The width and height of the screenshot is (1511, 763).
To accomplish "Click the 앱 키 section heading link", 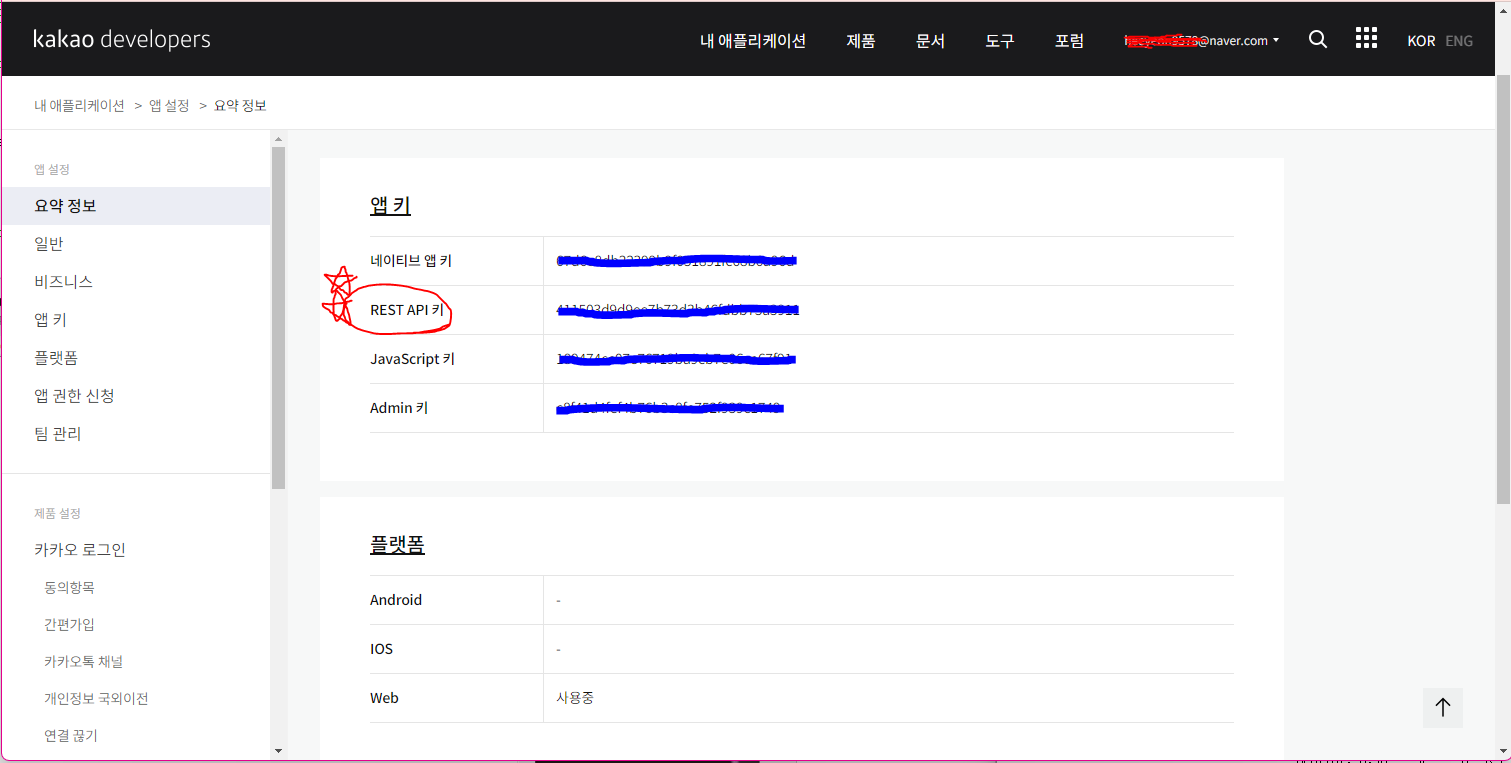I will [x=390, y=206].
